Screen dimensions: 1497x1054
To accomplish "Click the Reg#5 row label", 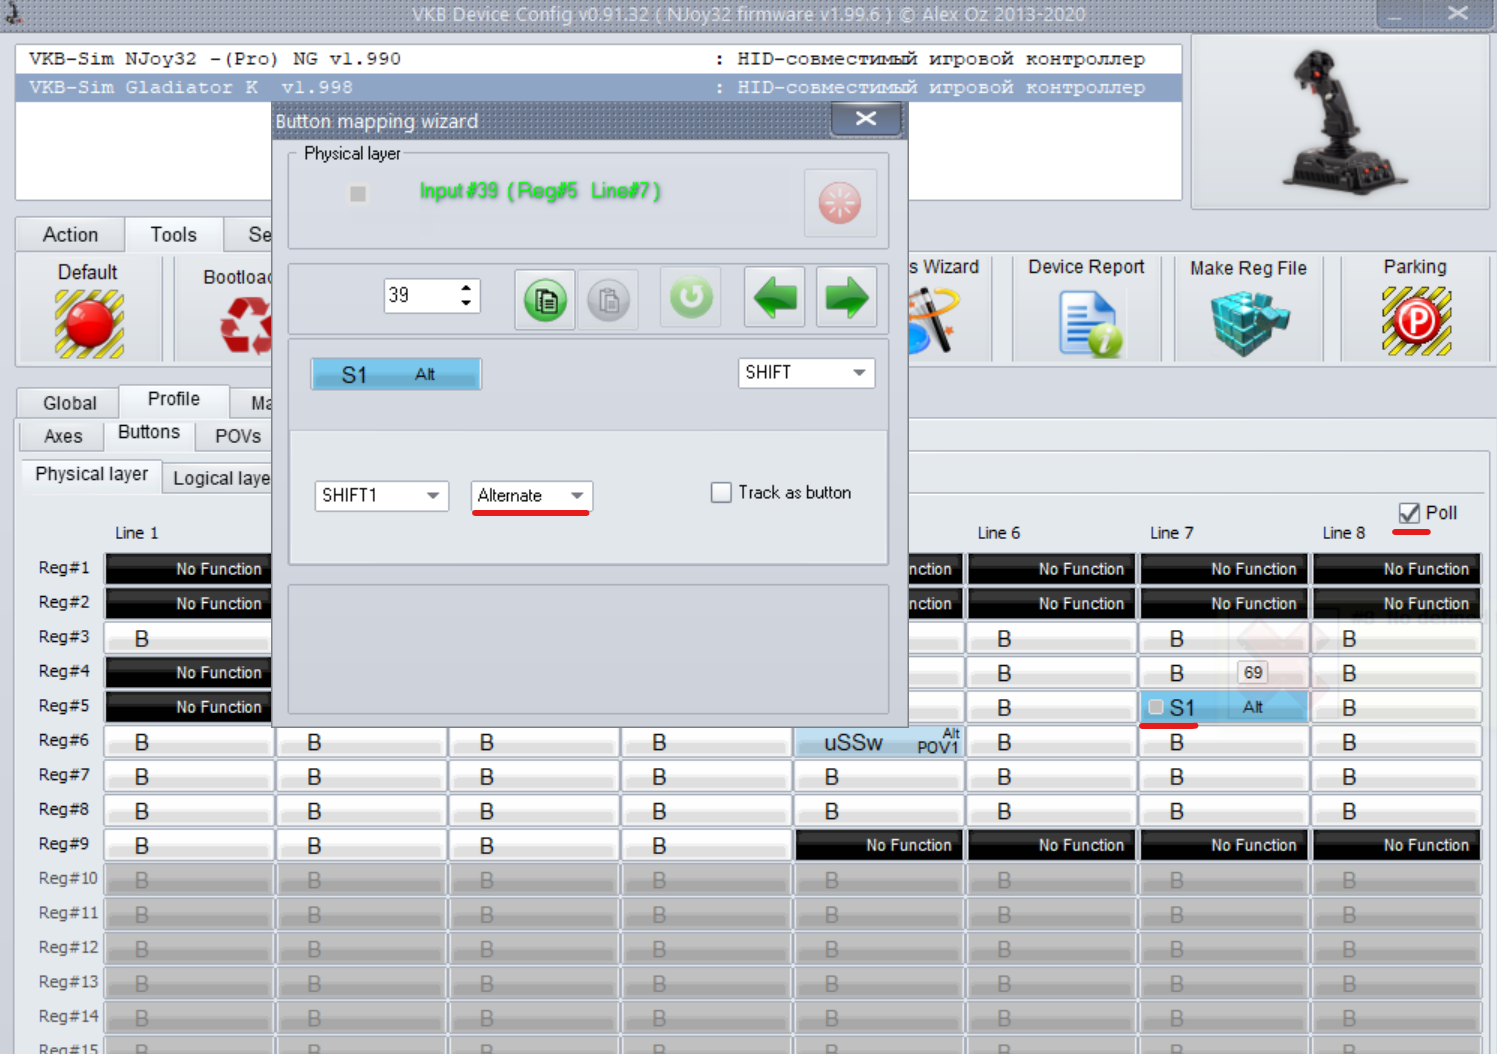I will click(64, 706).
